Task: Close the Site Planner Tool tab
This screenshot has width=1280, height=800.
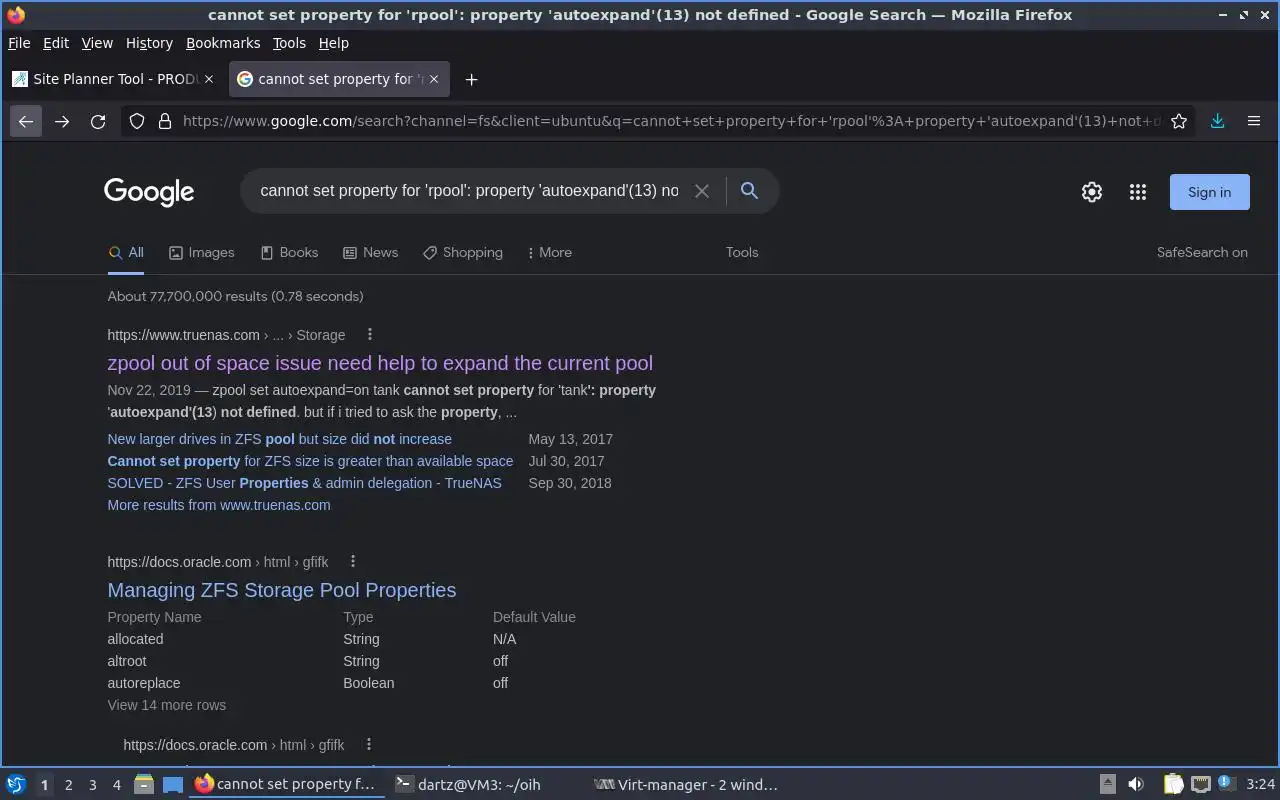Action: (209, 79)
